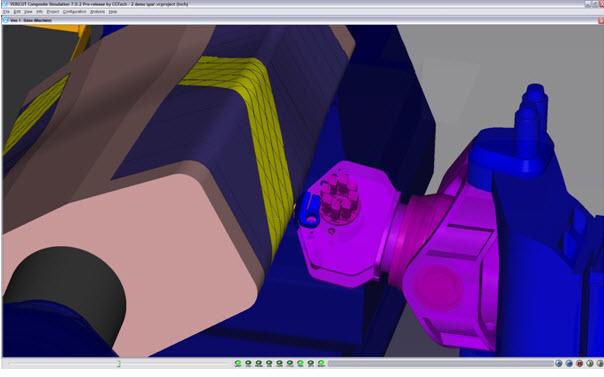Open the Project menu

click(53, 12)
